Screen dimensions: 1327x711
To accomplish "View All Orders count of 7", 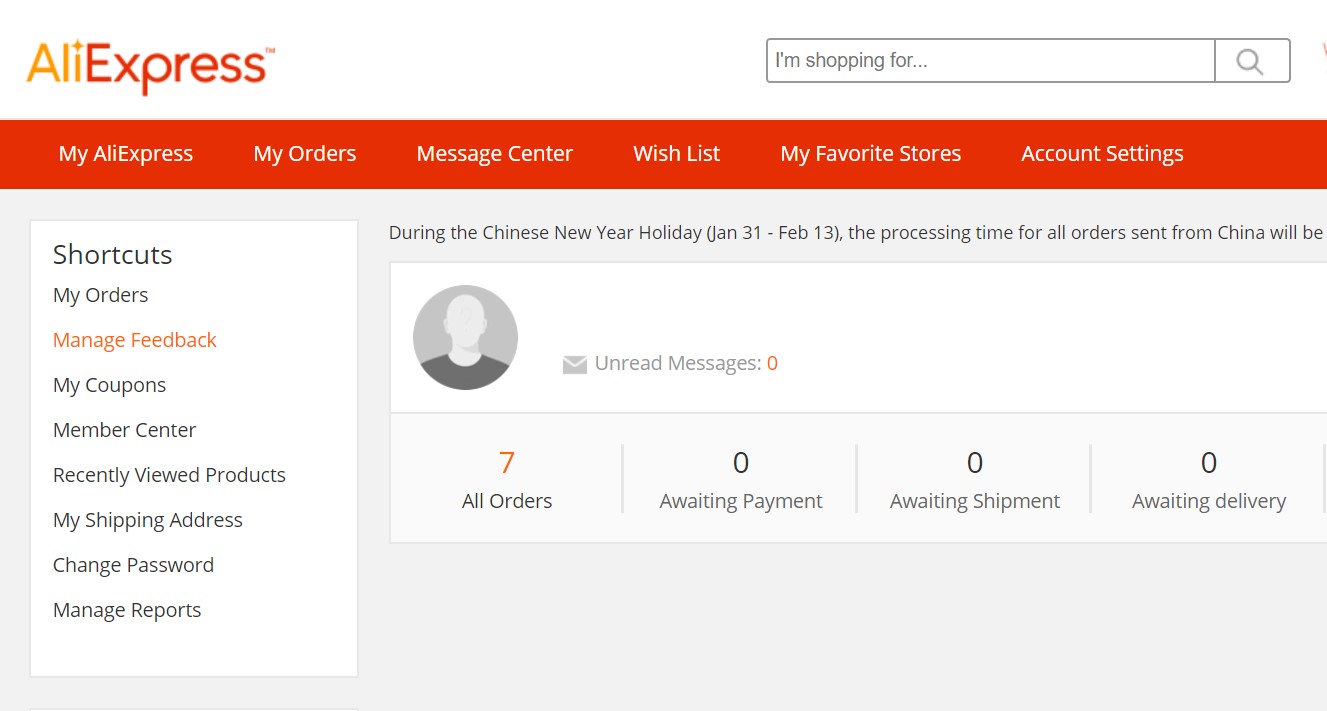I will [x=507, y=479].
